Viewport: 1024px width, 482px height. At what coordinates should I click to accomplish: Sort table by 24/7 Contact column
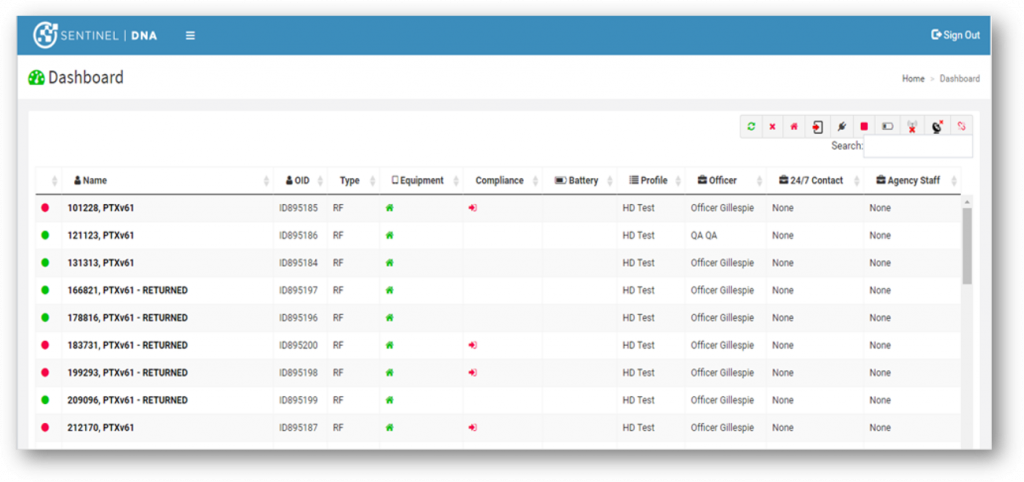coord(815,180)
